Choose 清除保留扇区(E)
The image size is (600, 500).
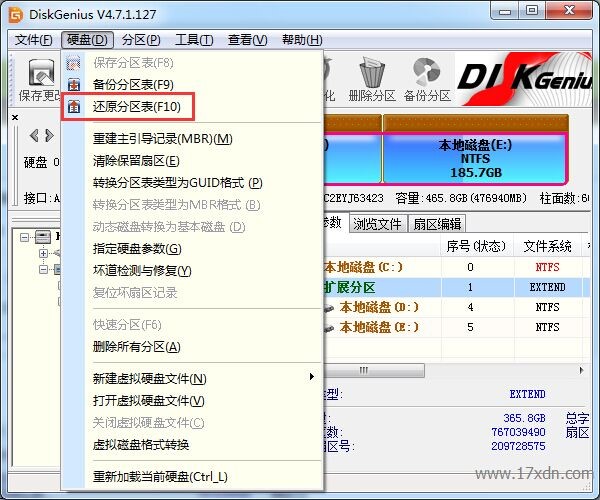tap(192, 161)
